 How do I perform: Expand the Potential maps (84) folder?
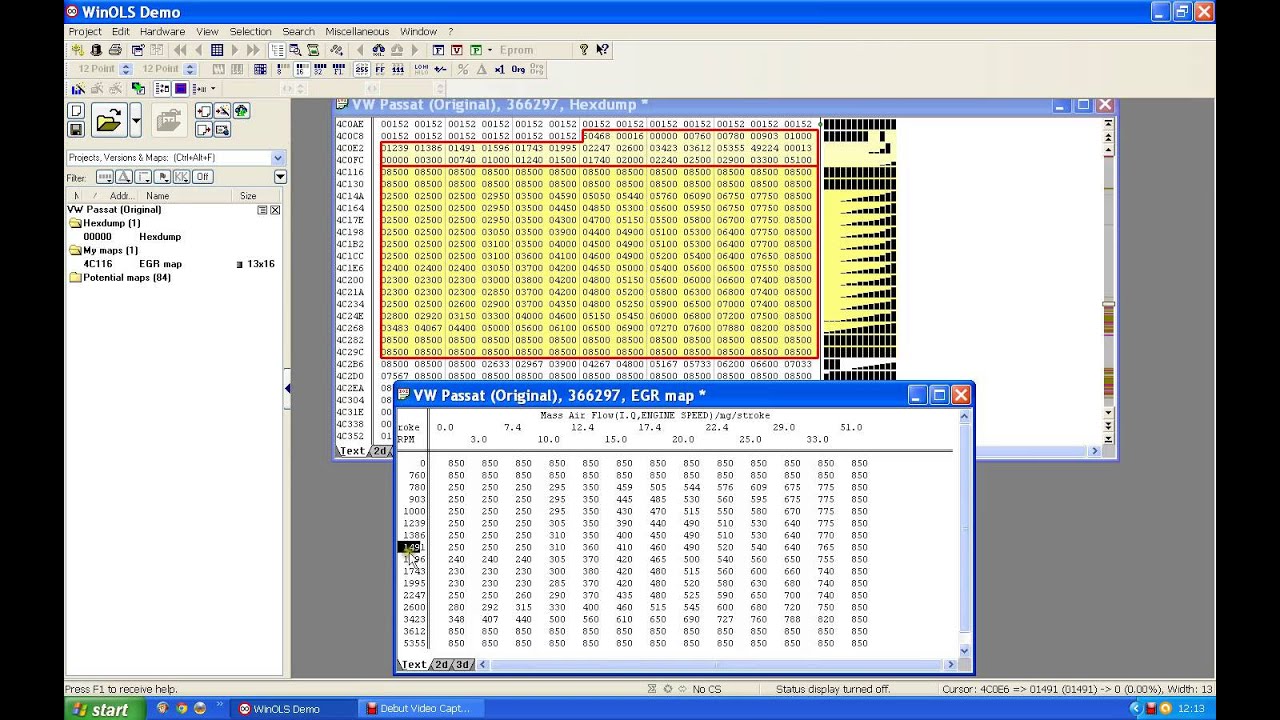tap(74, 277)
